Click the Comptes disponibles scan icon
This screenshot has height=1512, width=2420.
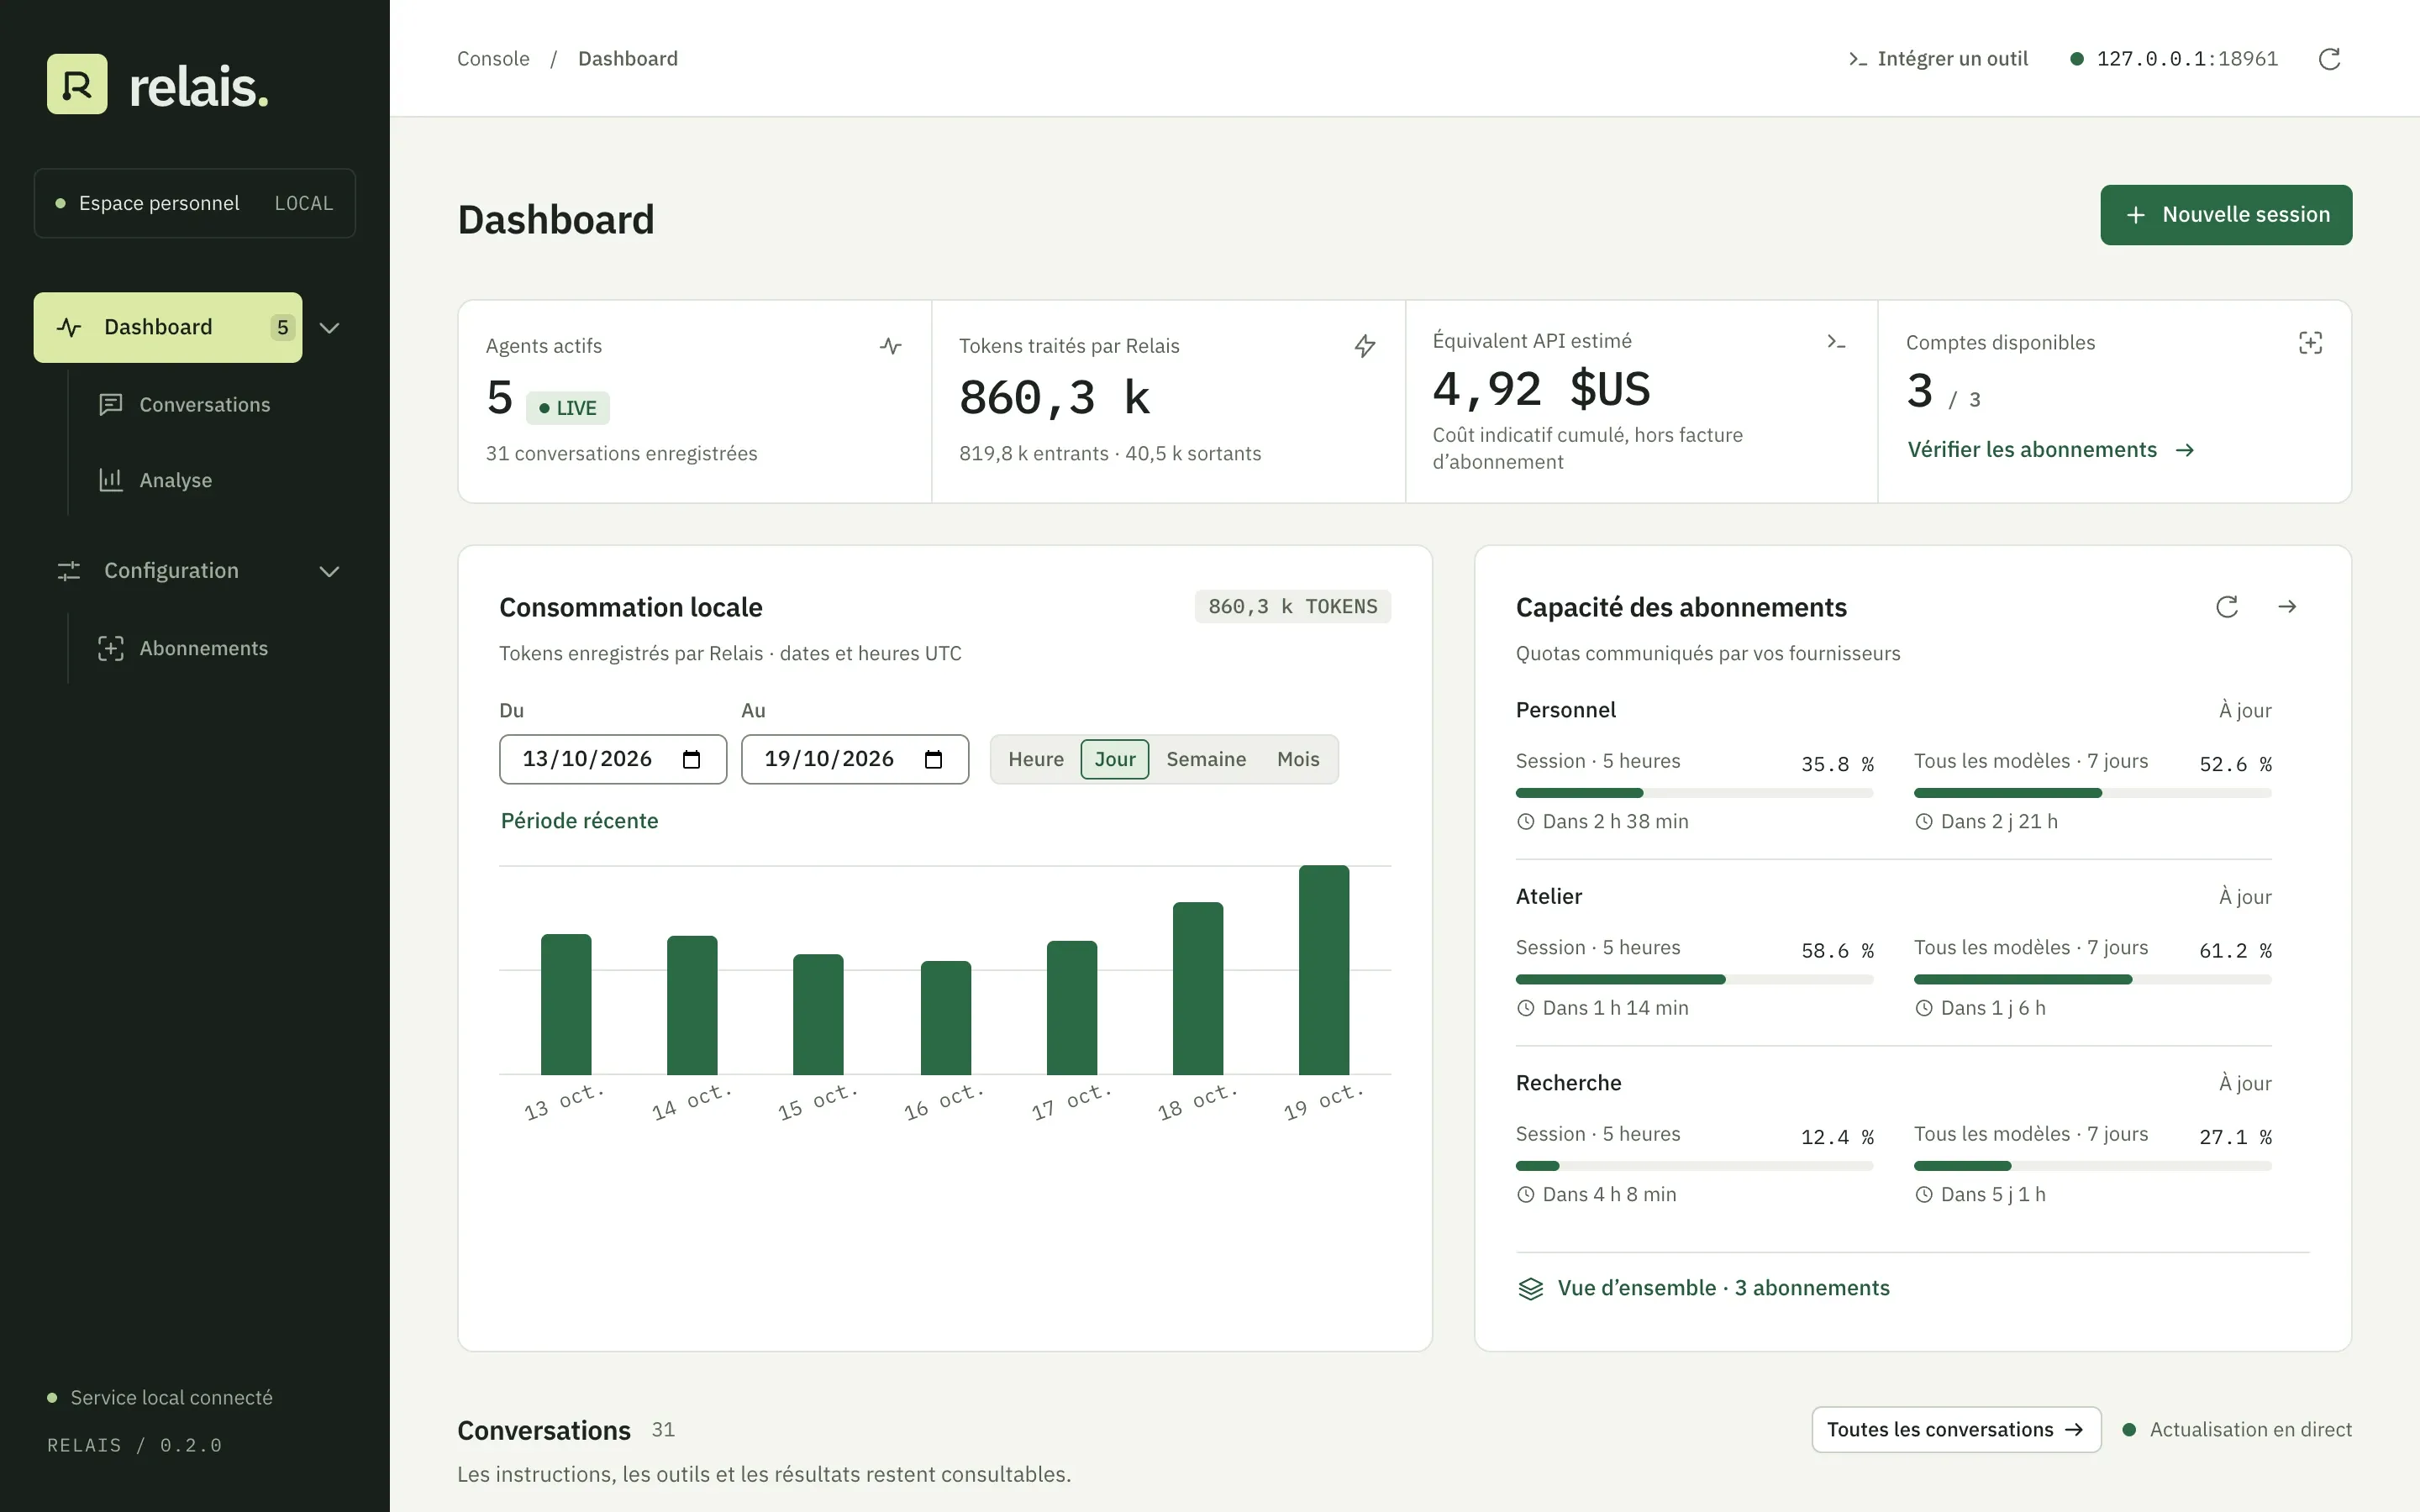coord(2310,343)
